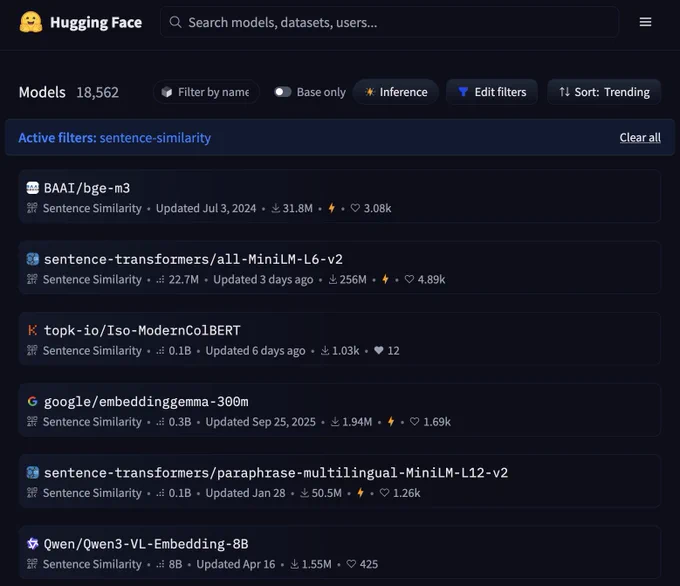The width and height of the screenshot is (680, 586).
Task: Click the Google G logo icon
Action: 33,401
